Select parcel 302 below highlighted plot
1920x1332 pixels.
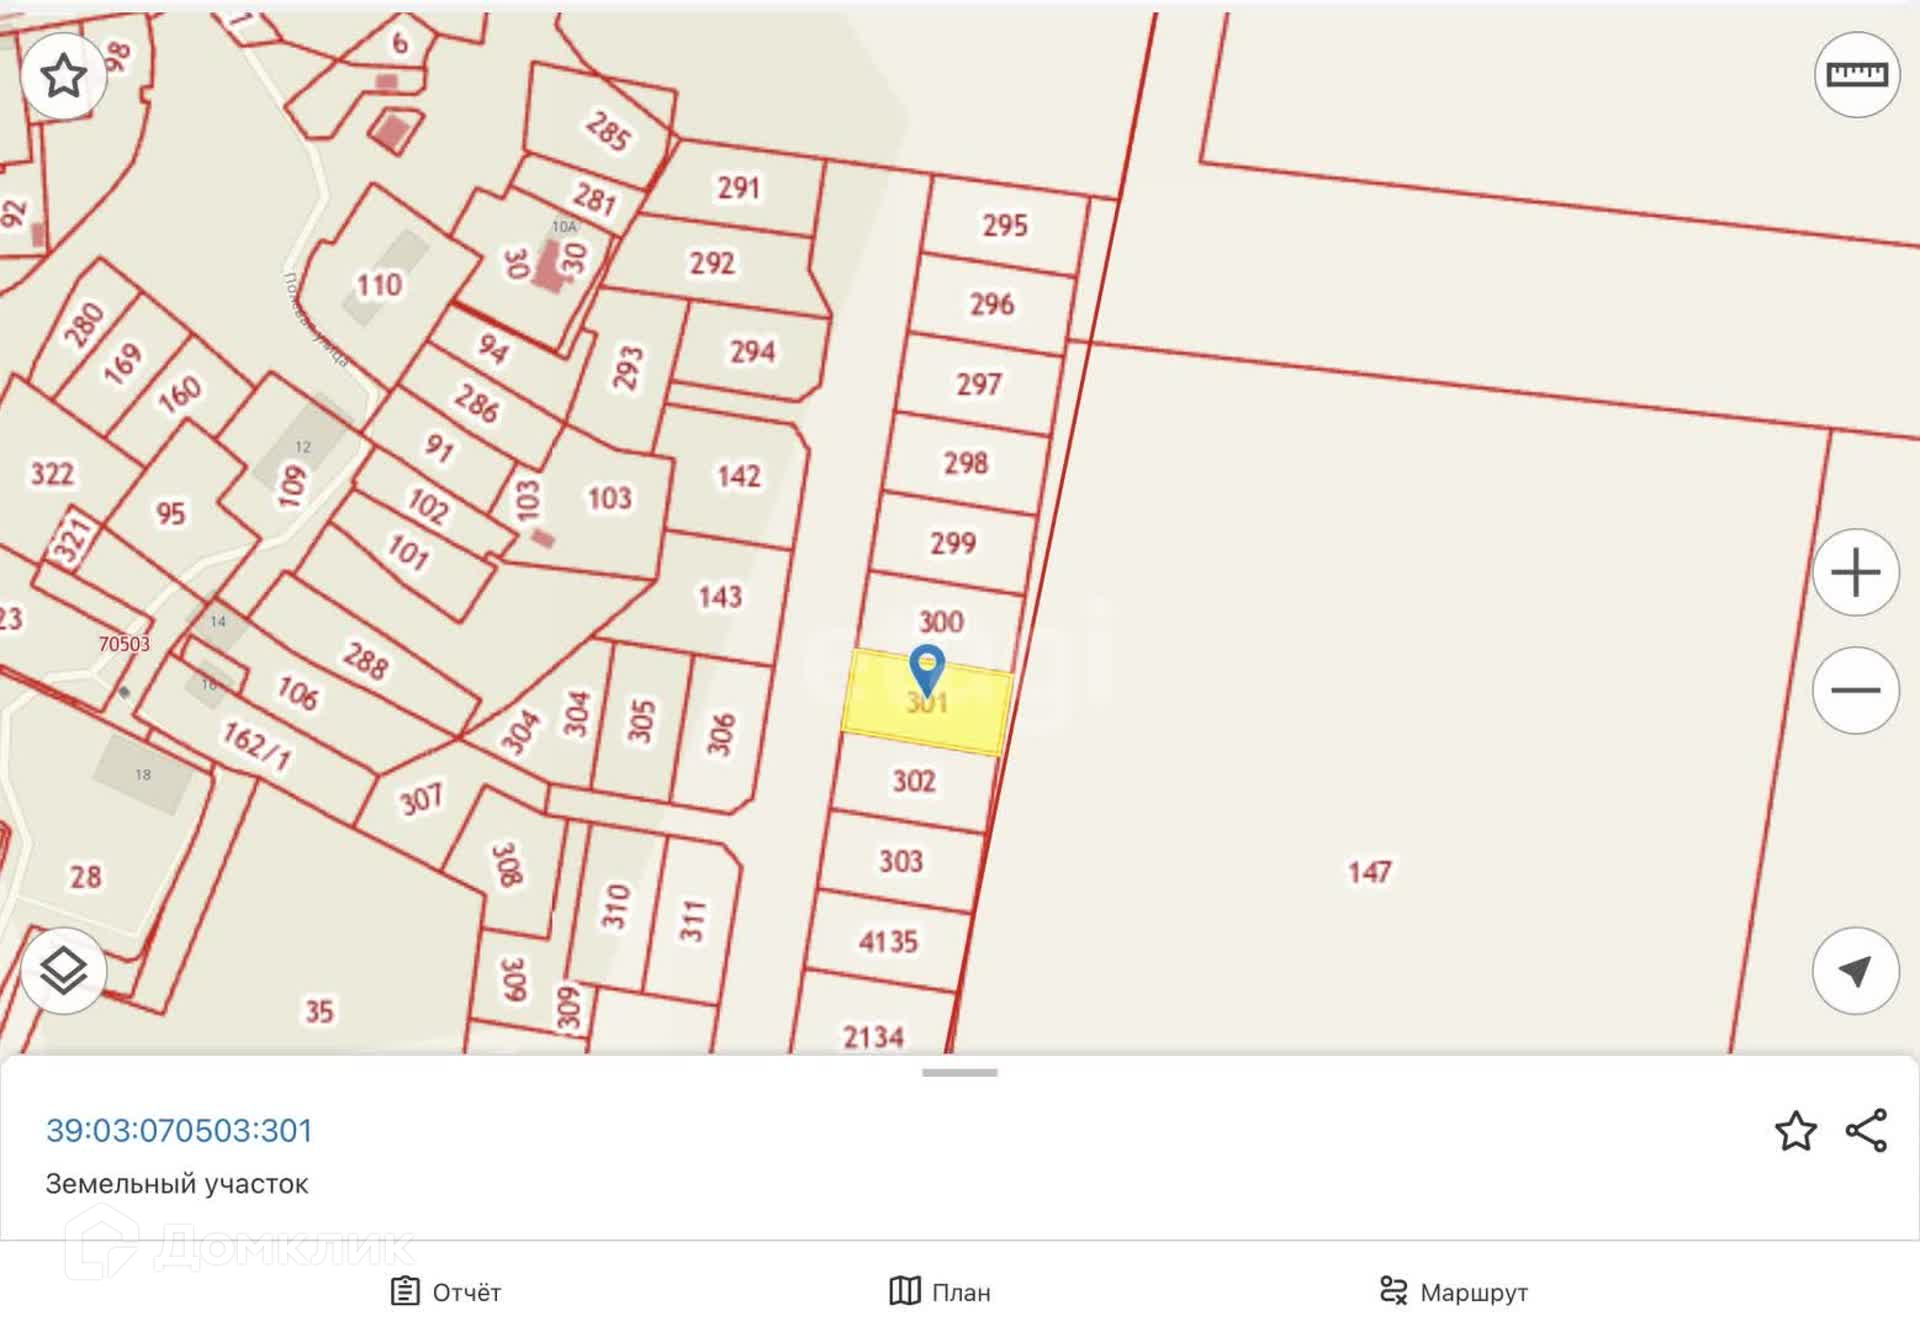913,781
